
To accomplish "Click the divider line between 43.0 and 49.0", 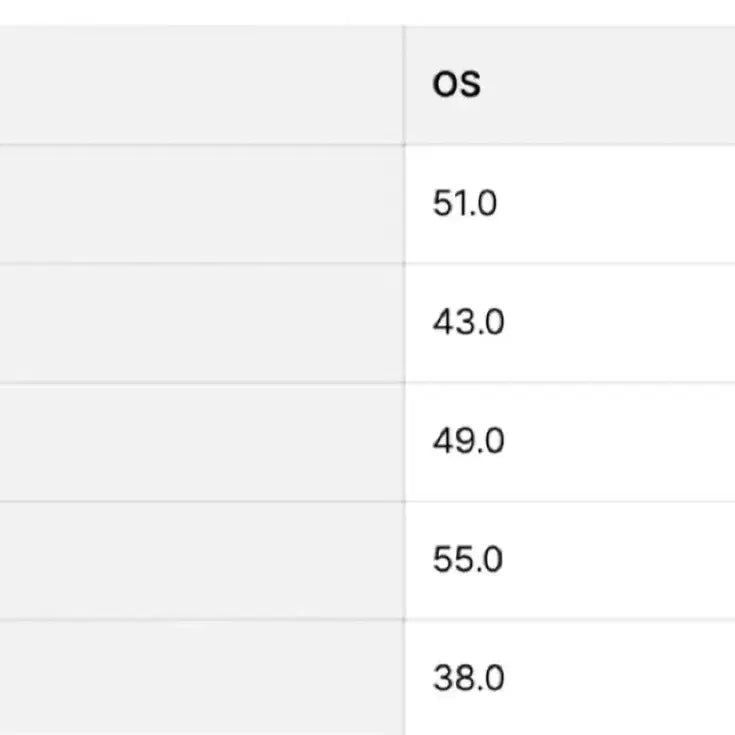I will (570, 382).
